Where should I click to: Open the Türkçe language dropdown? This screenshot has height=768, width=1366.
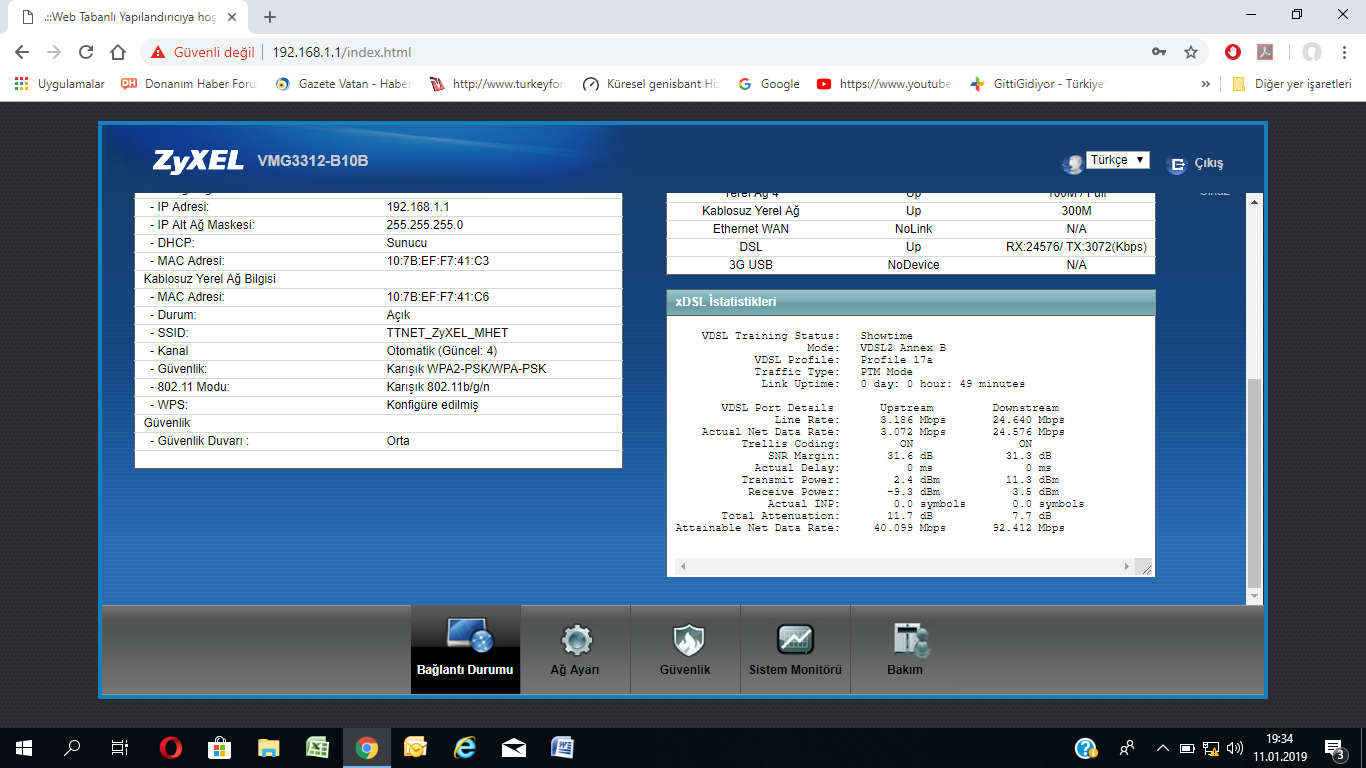pyautogui.click(x=1118, y=160)
